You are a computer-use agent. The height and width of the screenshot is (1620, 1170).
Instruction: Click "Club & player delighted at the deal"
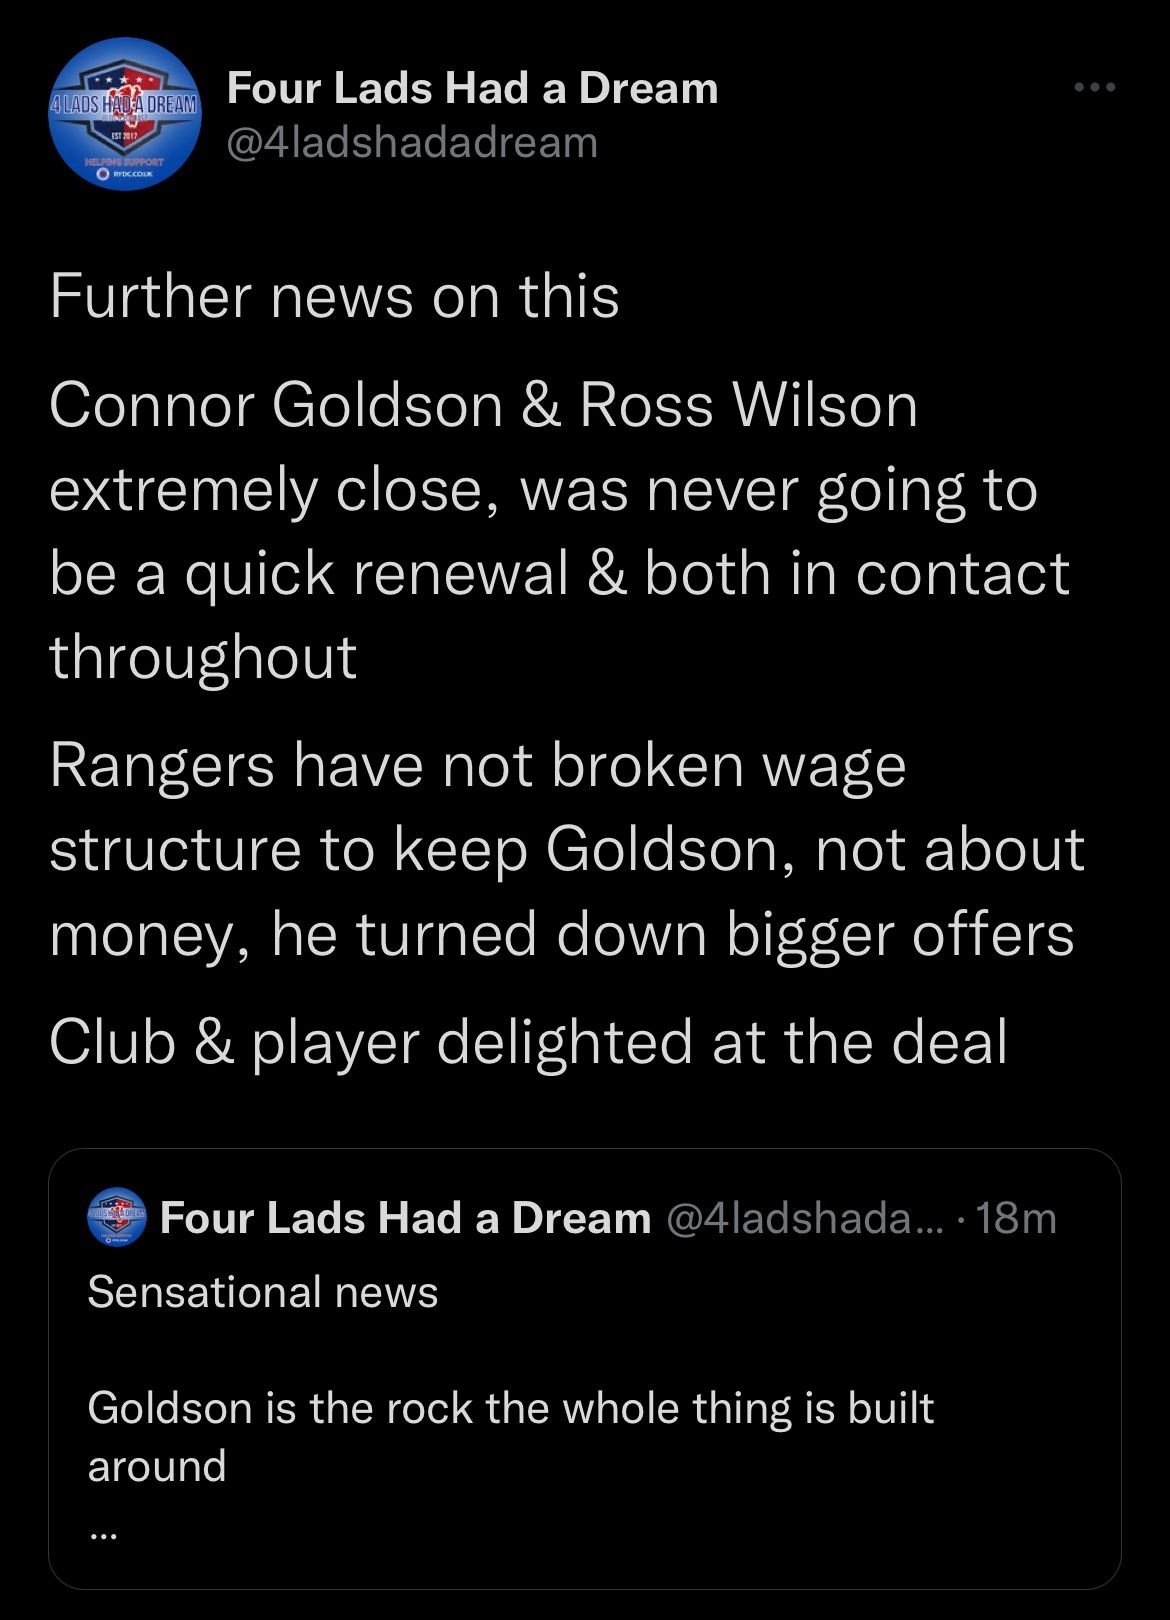(x=528, y=1042)
